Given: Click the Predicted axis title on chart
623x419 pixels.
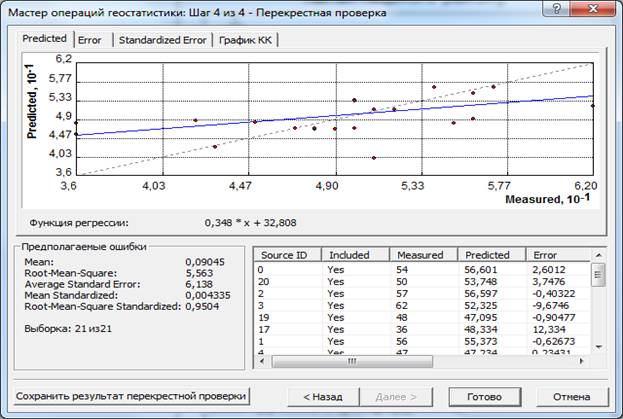Looking at the screenshot, I should (x=31, y=102).
